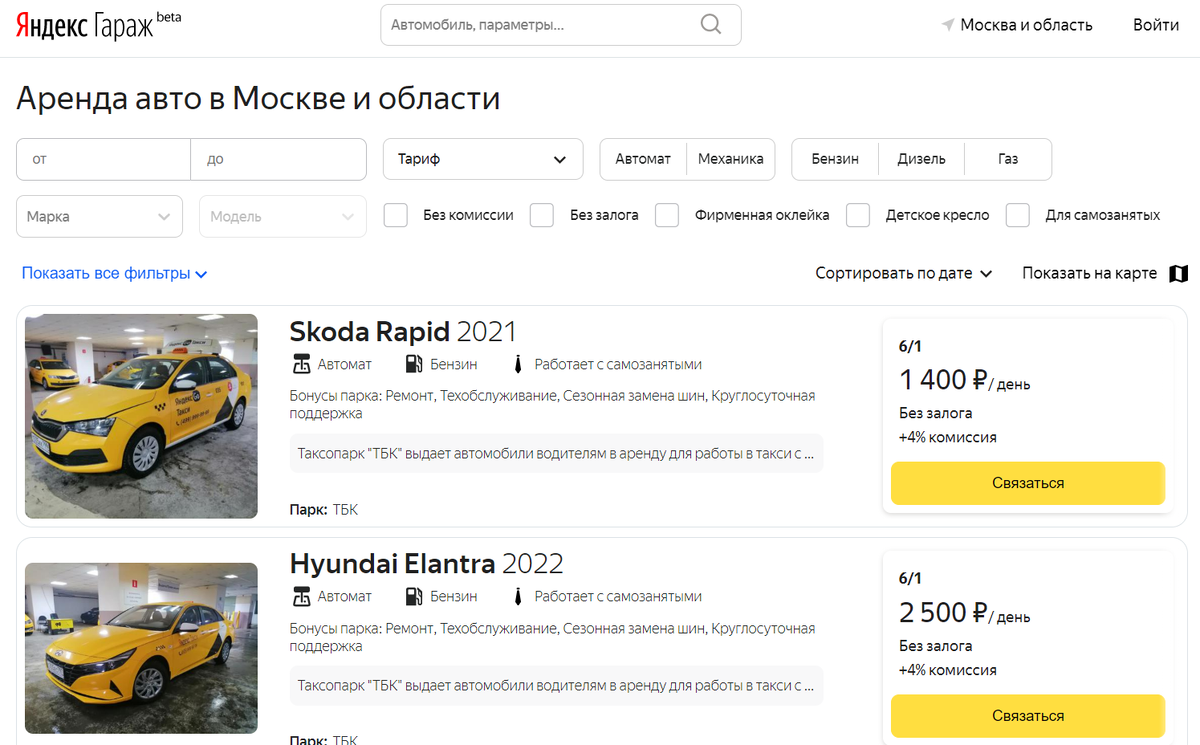Open the Skoda Rapid taxi photo

[141, 416]
